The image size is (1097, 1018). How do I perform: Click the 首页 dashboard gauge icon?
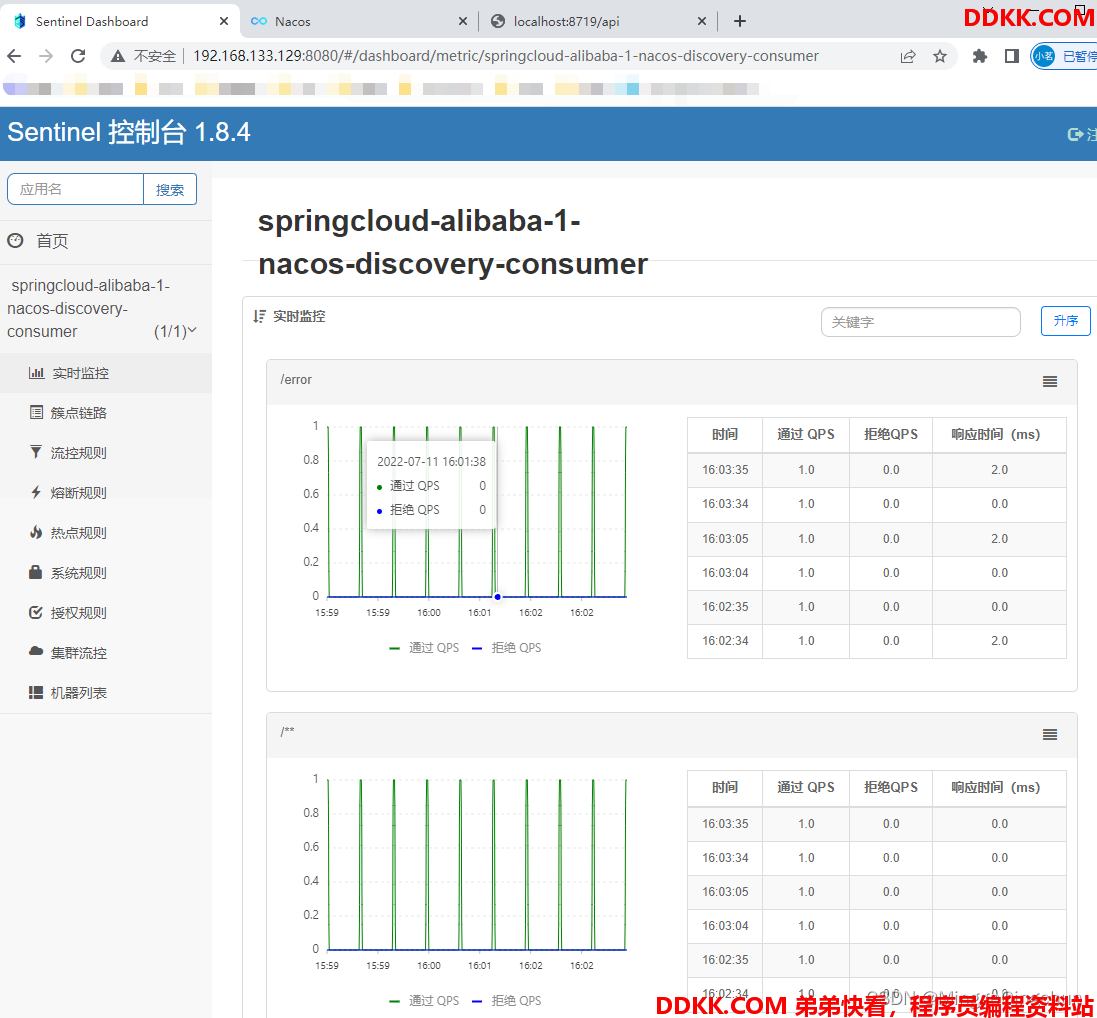tap(15, 241)
